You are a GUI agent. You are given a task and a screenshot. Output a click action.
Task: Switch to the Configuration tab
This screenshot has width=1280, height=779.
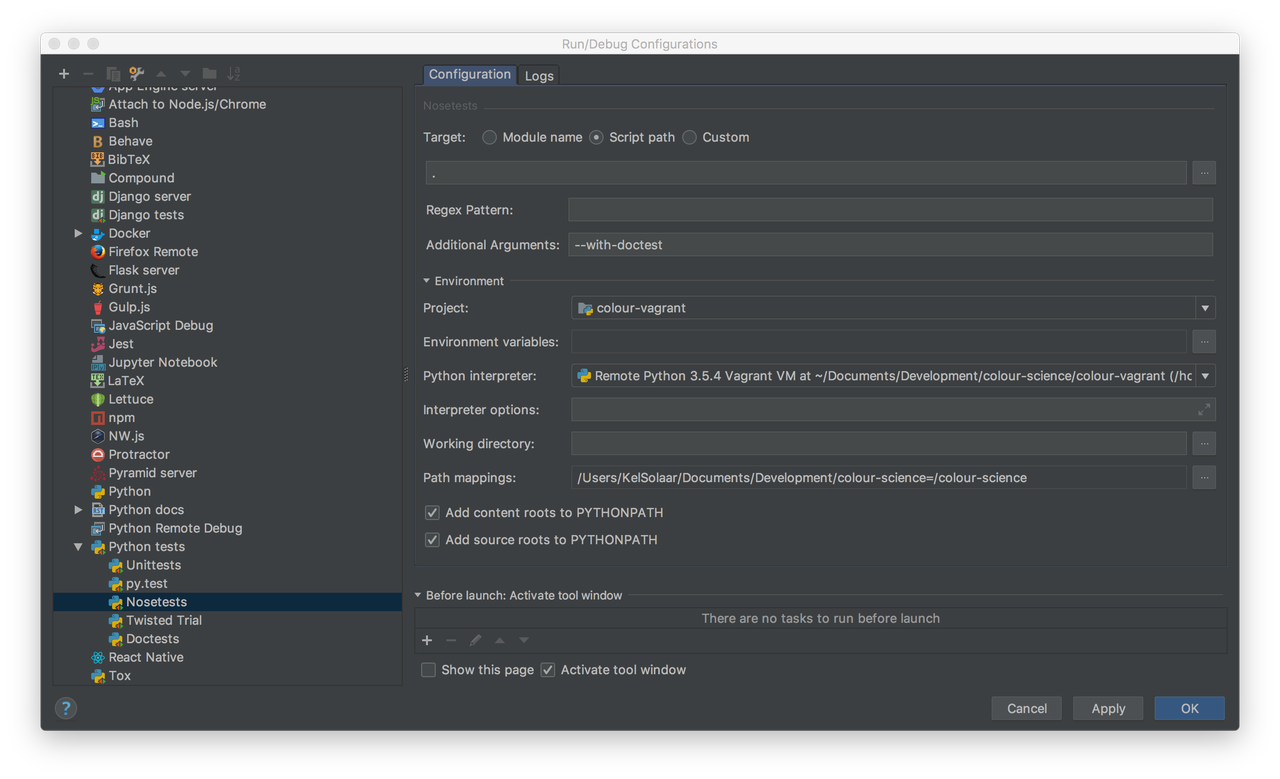pyautogui.click(x=469, y=75)
